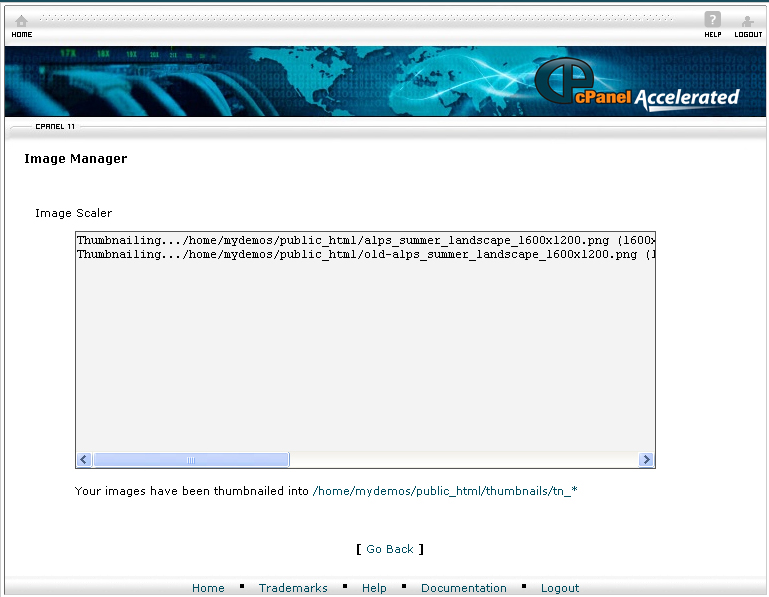Click the empty scrollbar track right of thumb
Screen dimensions: 769x597
(x=463, y=460)
